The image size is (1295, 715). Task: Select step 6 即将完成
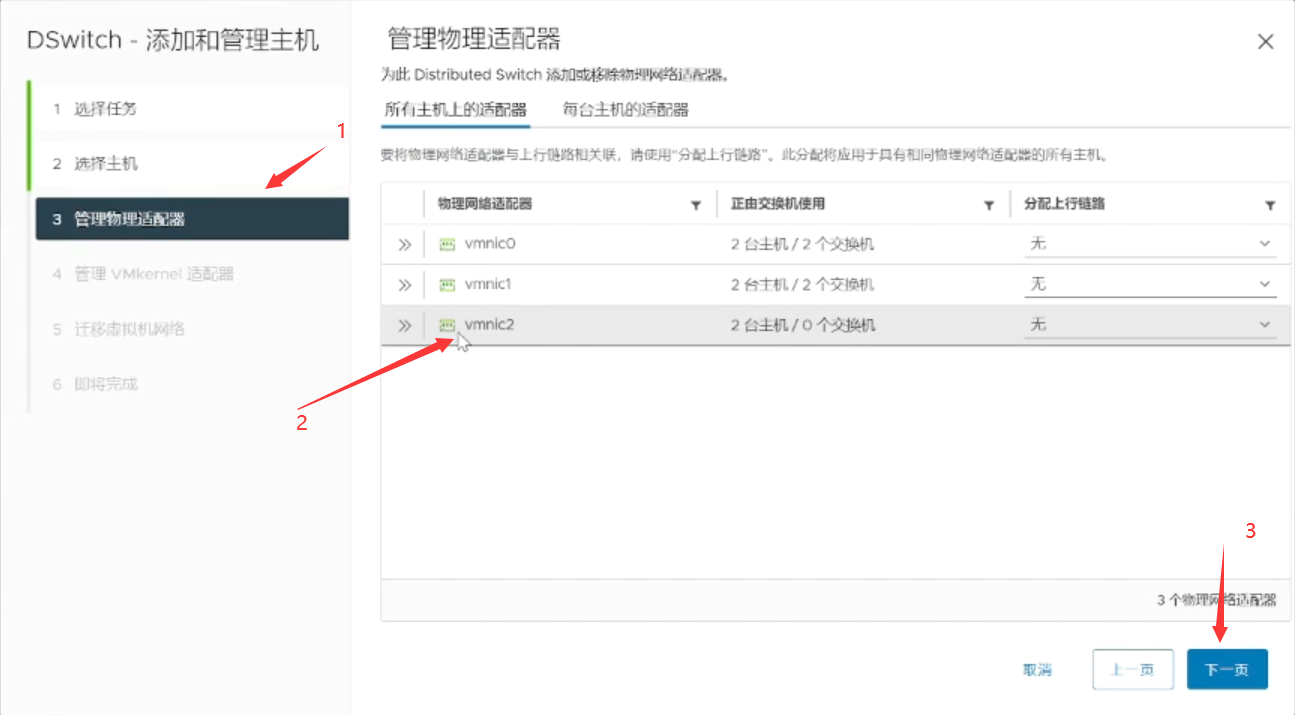190,384
